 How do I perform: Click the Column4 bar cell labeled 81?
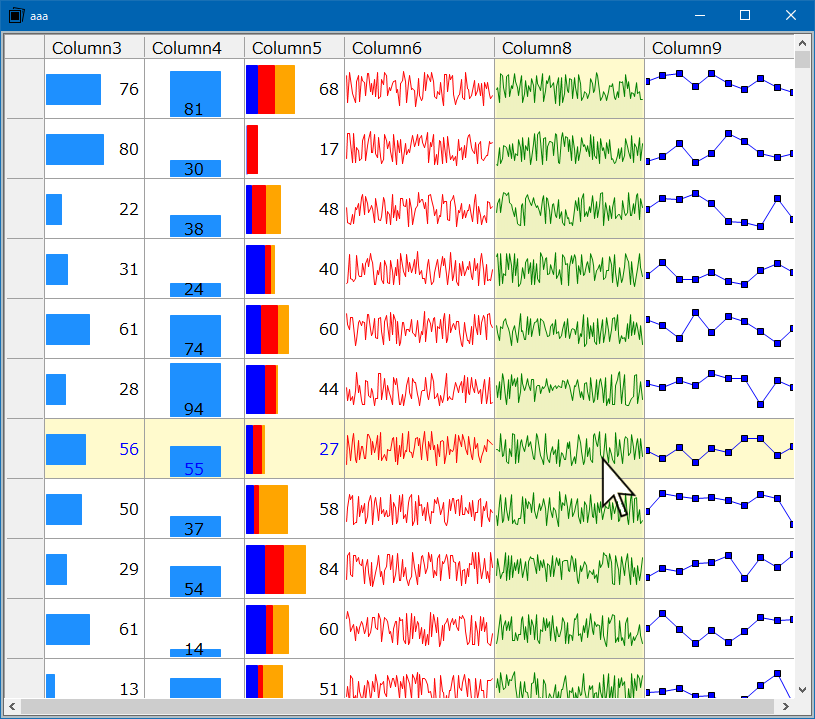[x=194, y=89]
